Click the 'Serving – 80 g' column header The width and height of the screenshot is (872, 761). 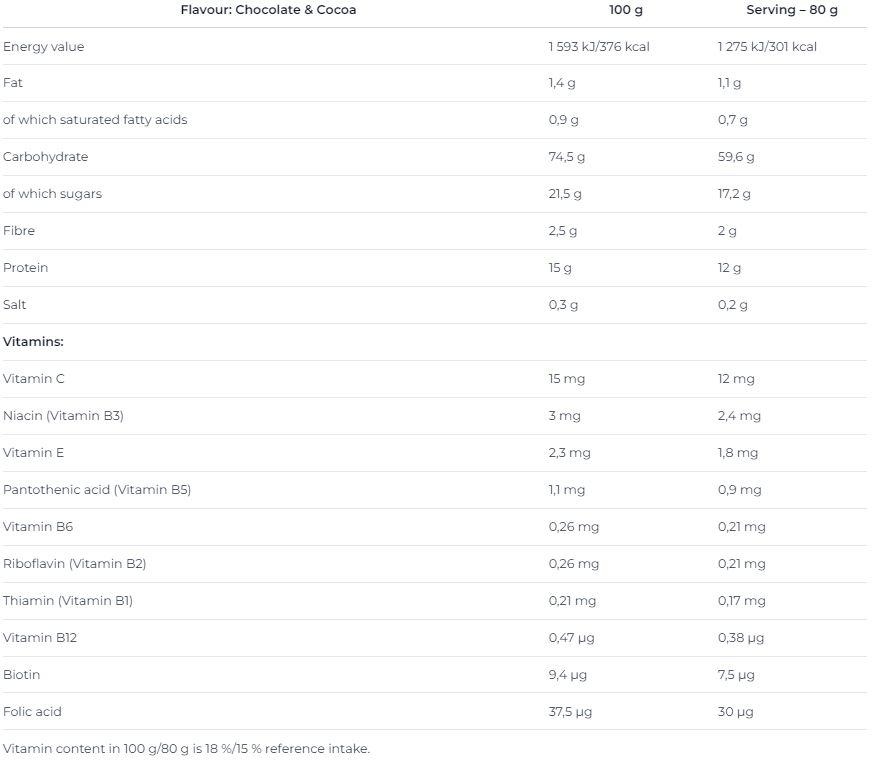click(x=792, y=10)
